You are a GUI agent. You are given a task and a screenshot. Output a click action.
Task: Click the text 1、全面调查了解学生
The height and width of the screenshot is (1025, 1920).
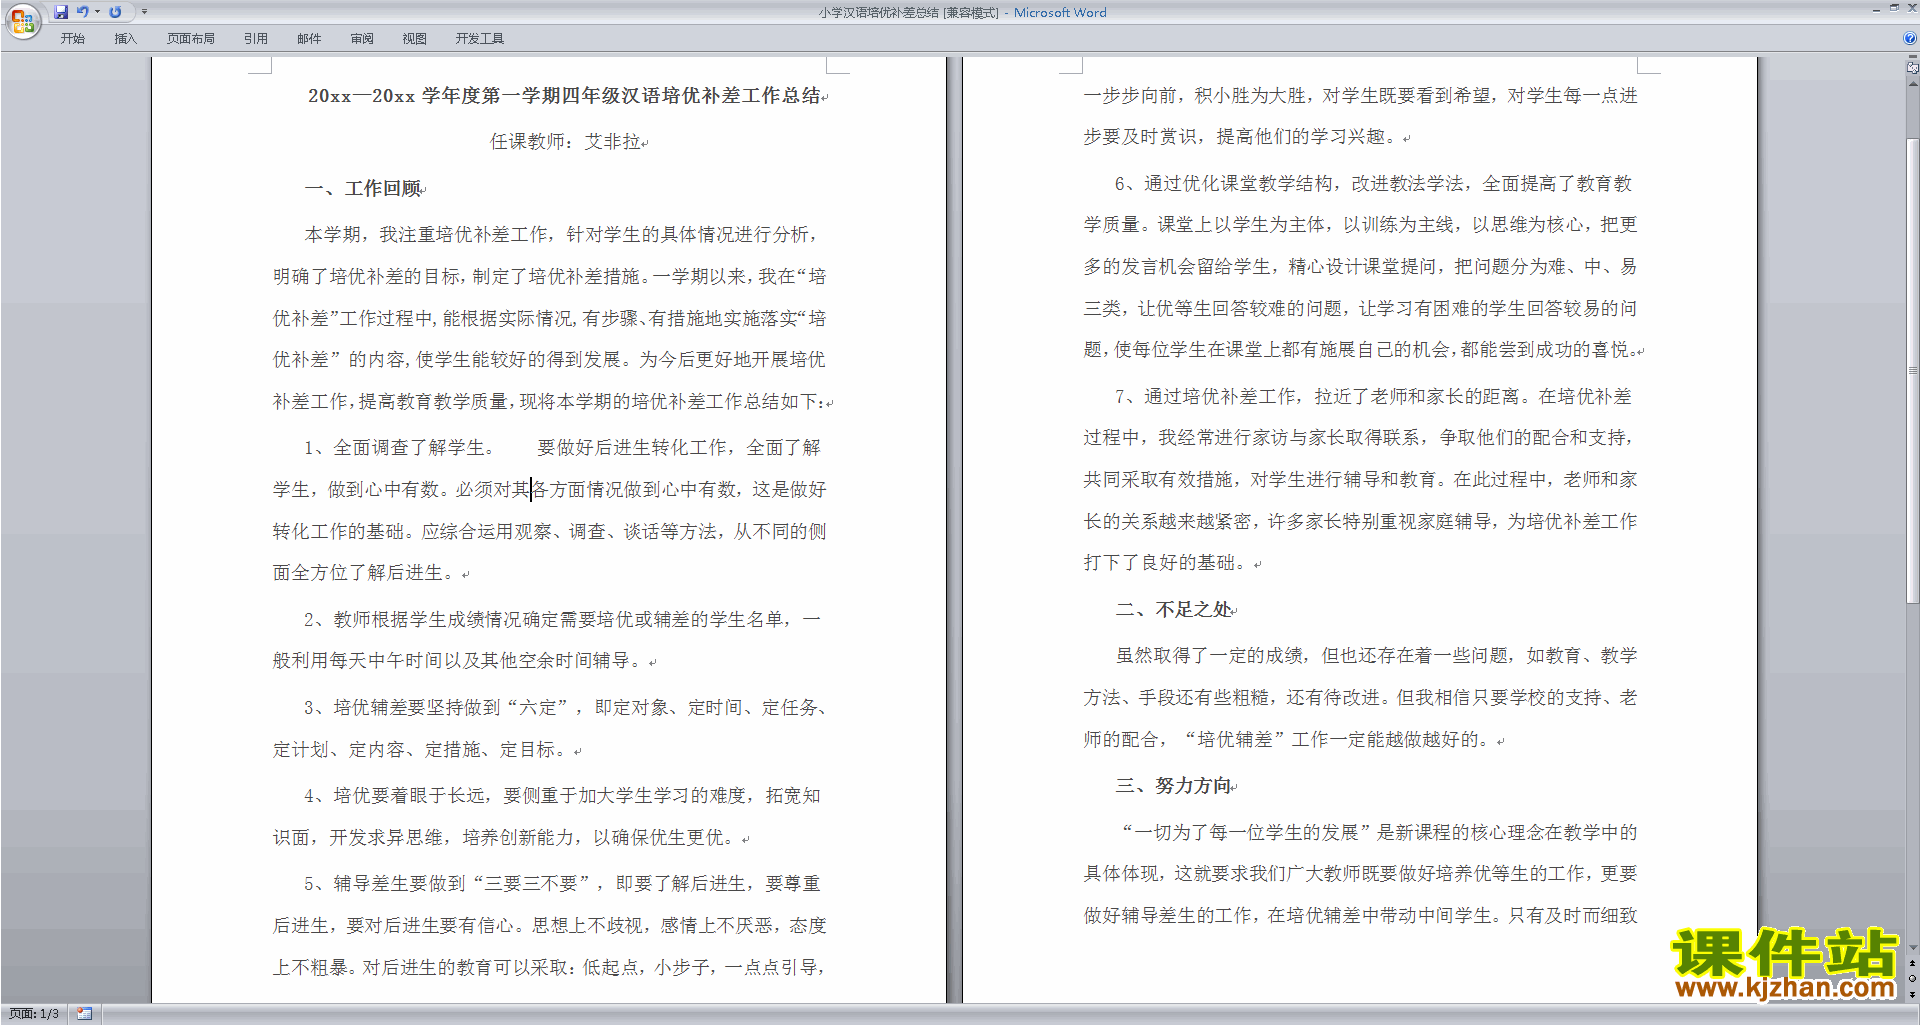pyautogui.click(x=399, y=447)
